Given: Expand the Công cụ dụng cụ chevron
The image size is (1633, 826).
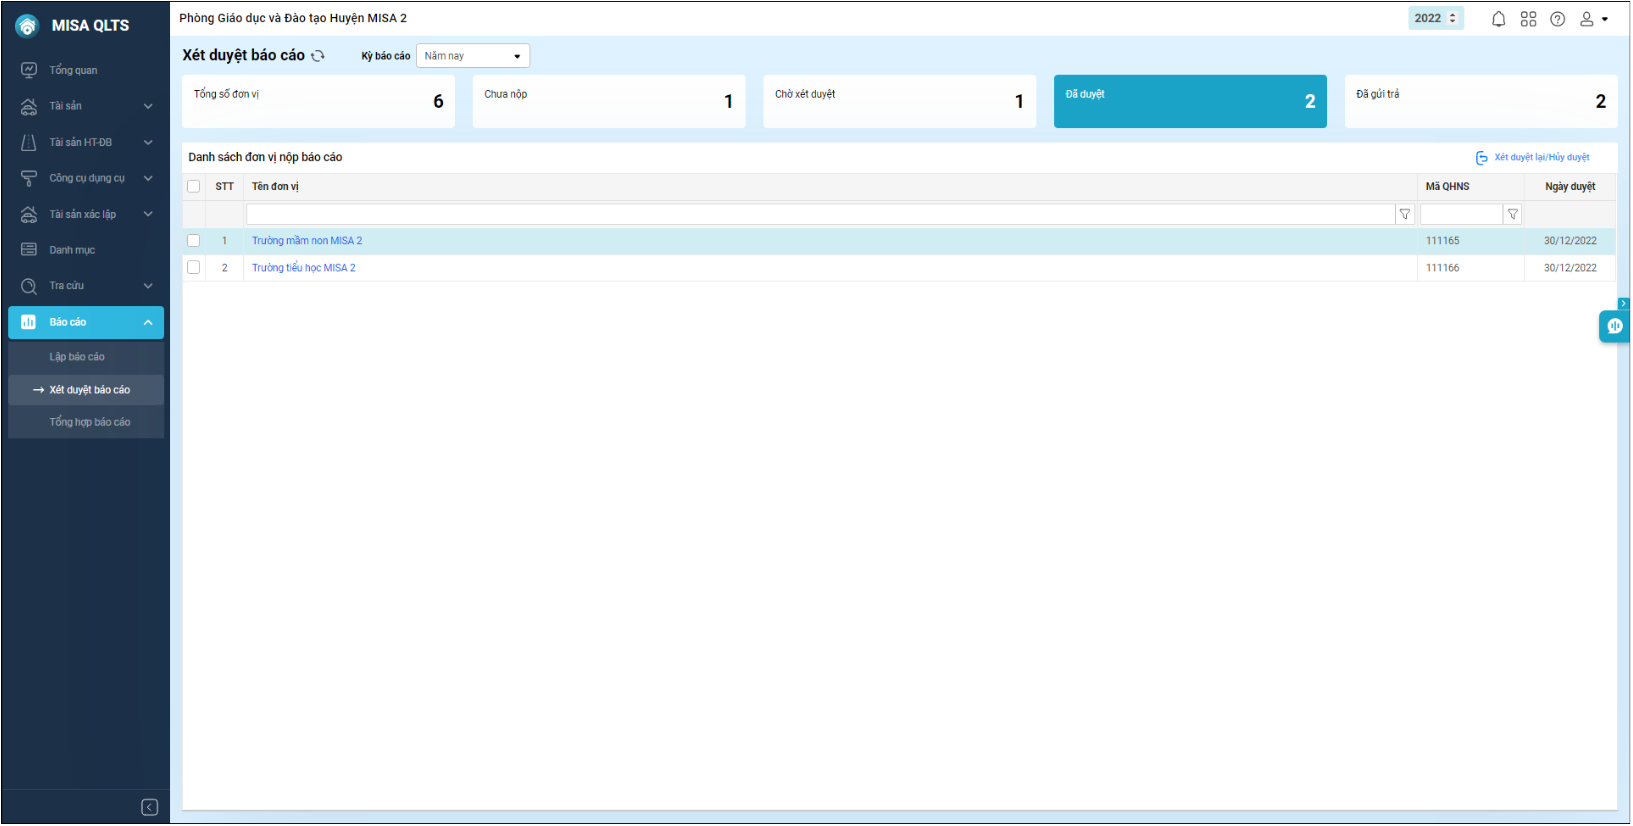Looking at the screenshot, I should click(148, 178).
